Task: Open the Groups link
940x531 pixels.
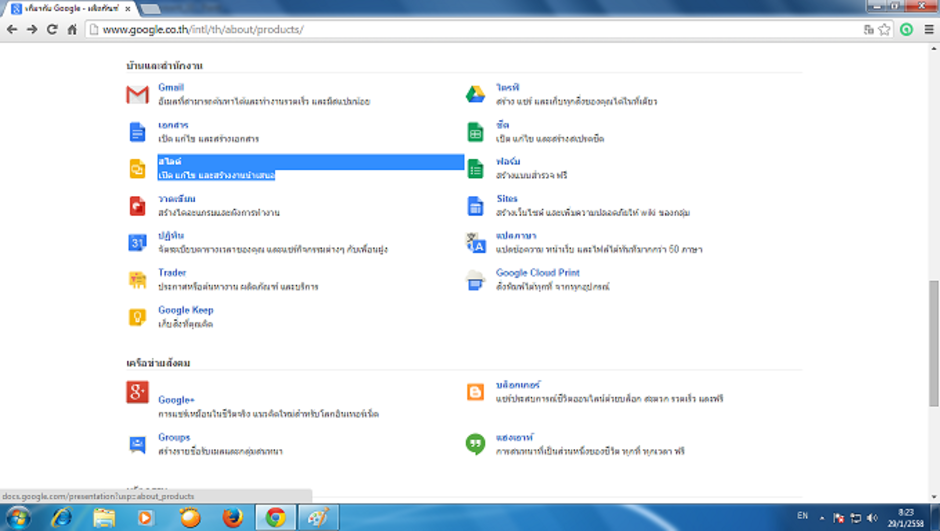Action: coord(174,438)
